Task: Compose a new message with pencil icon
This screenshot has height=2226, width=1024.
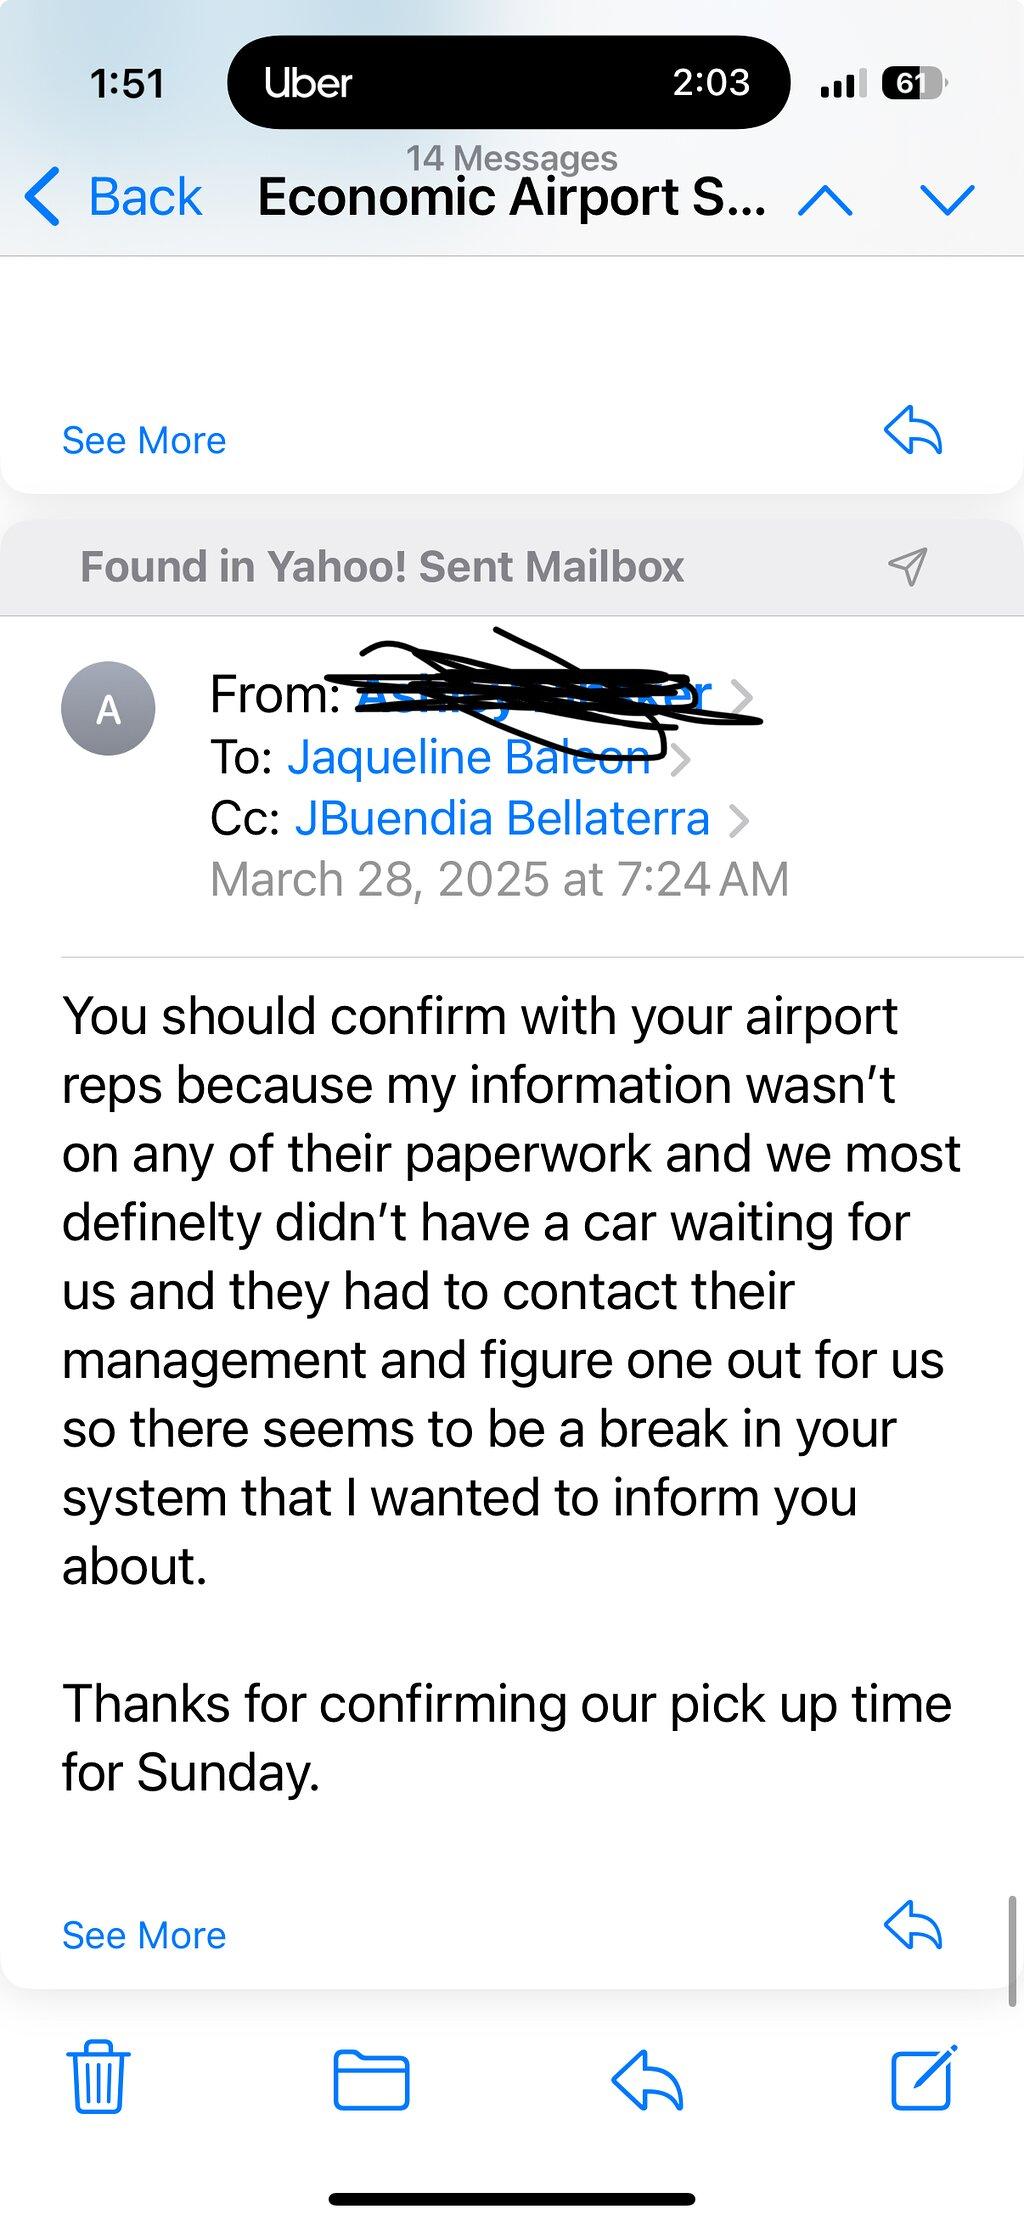Action: (x=923, y=2077)
